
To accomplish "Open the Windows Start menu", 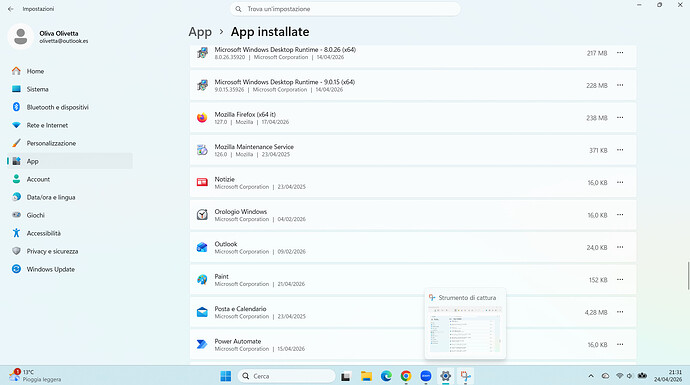I will click(226, 376).
